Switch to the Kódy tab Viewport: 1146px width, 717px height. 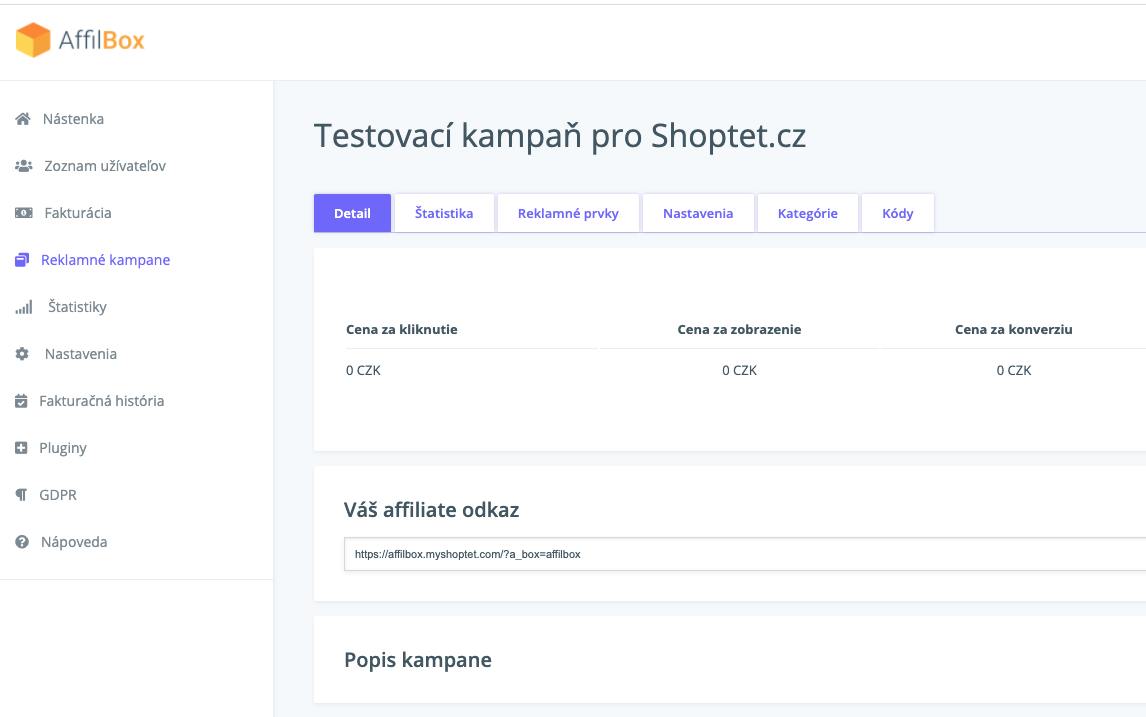[x=898, y=213]
